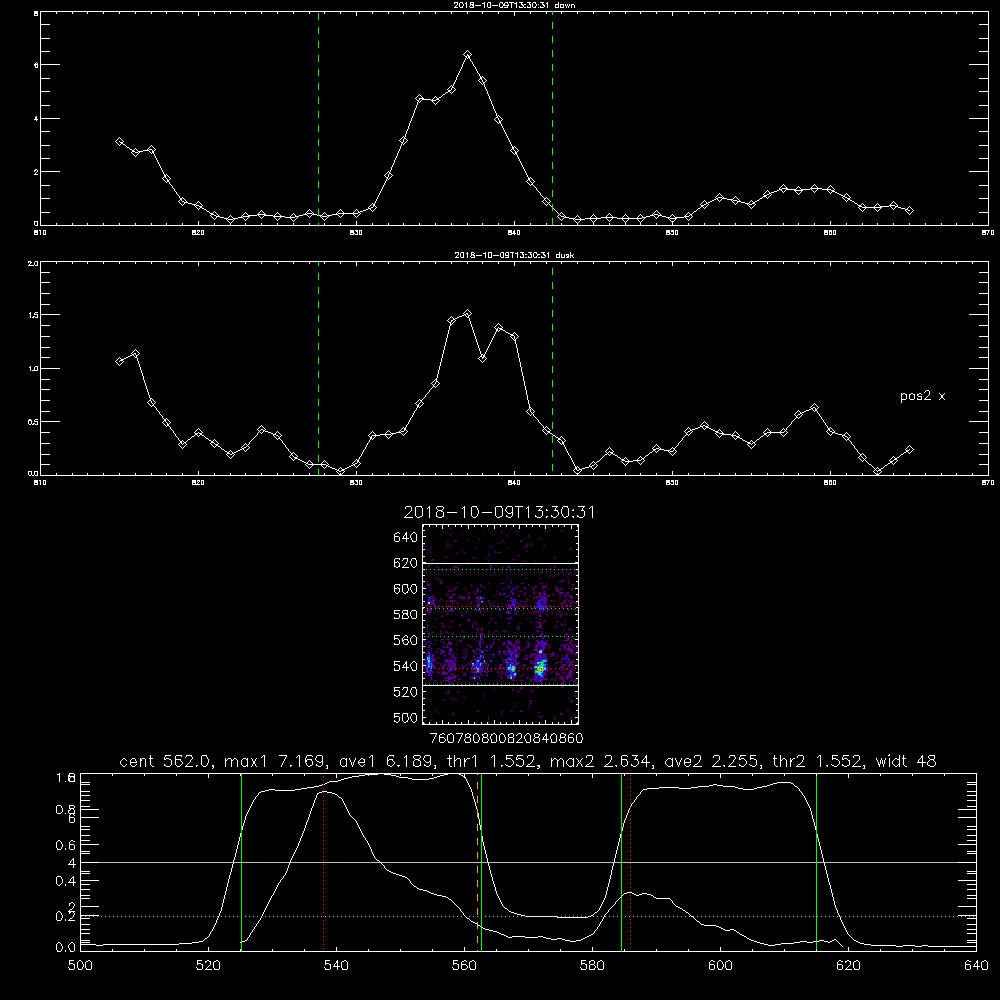This screenshot has height=1000, width=1000.
Task: Click 'widt 48' in bottom plot title
Action: 906,761
